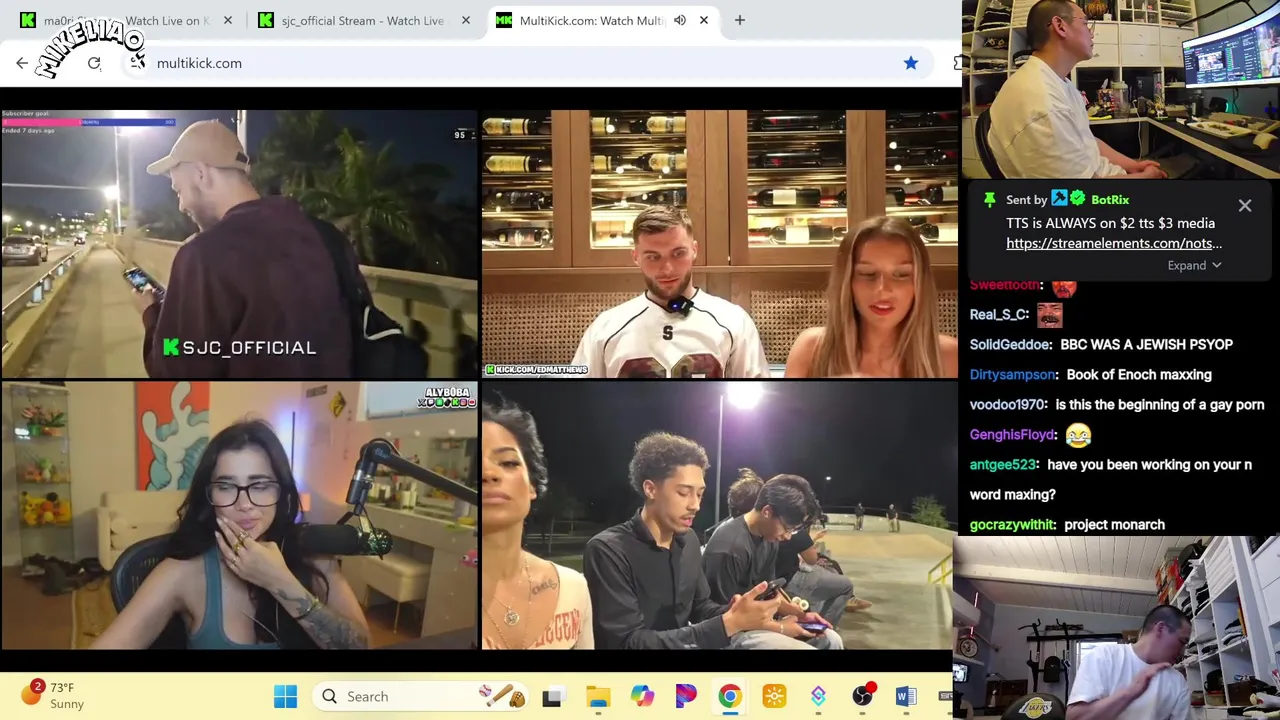This screenshot has height=720, width=1280.
Task: Open the pink P app on taskbar
Action: click(686, 697)
